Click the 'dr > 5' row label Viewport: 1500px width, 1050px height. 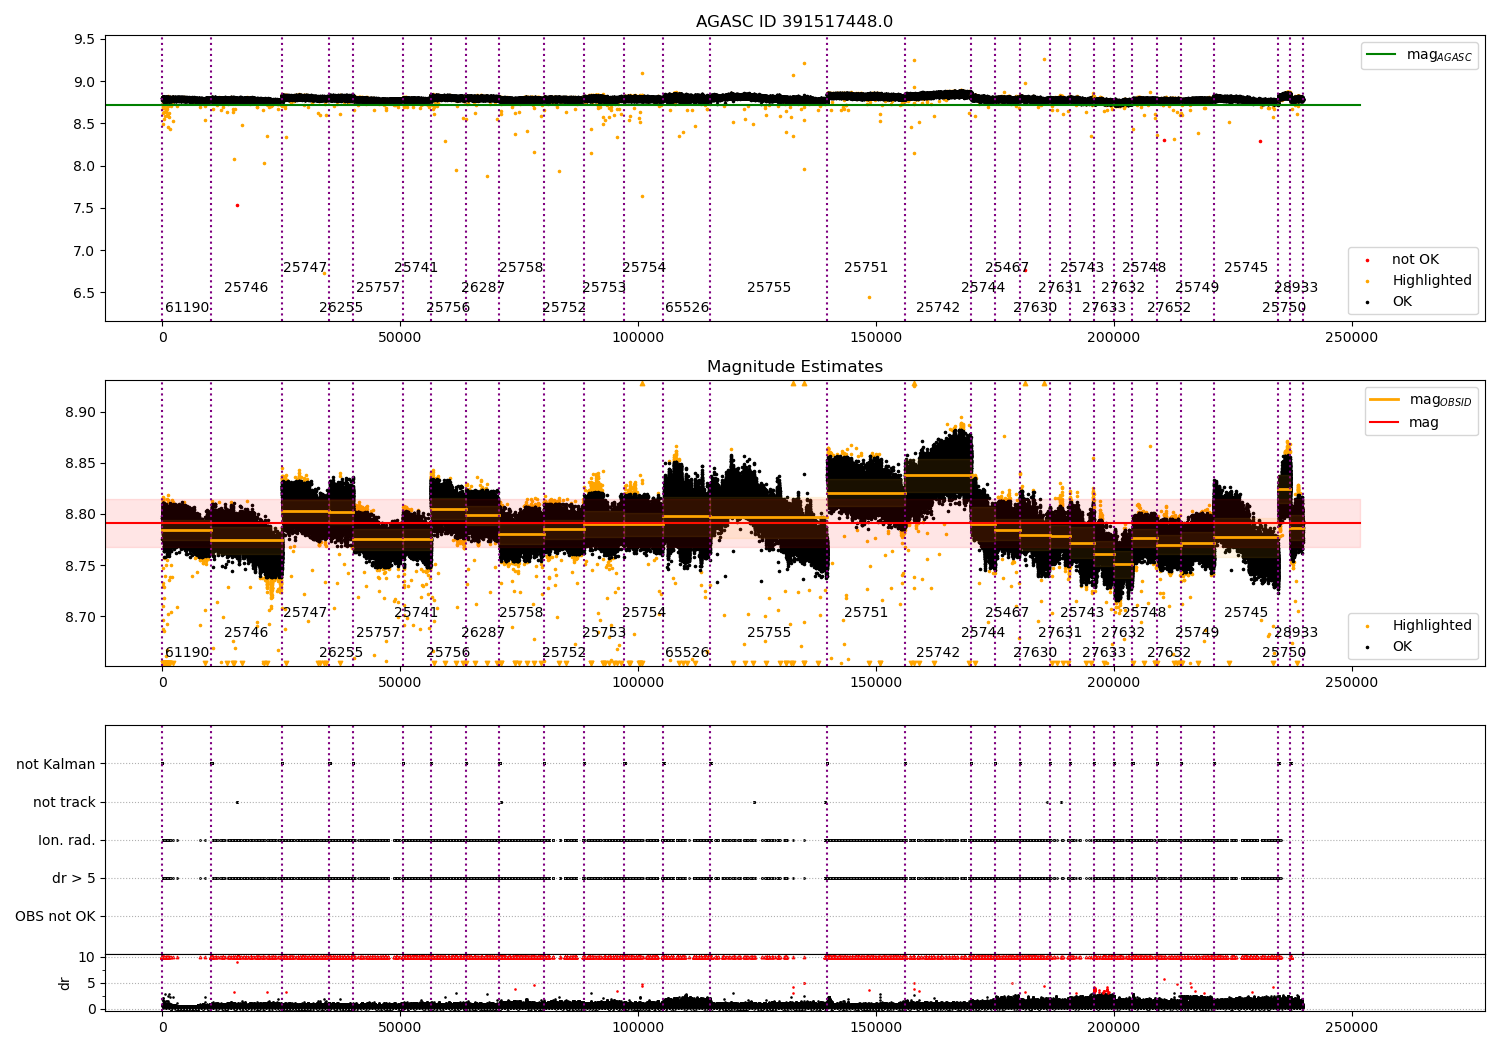[x=74, y=879]
